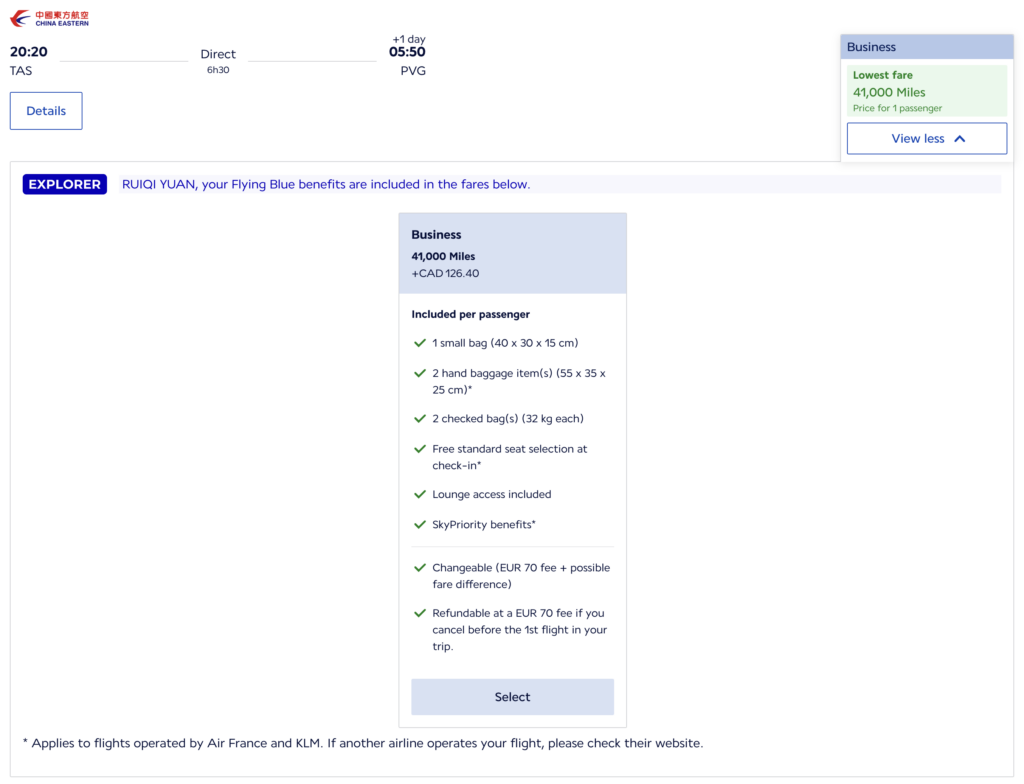Select the Business fare button

click(x=512, y=696)
